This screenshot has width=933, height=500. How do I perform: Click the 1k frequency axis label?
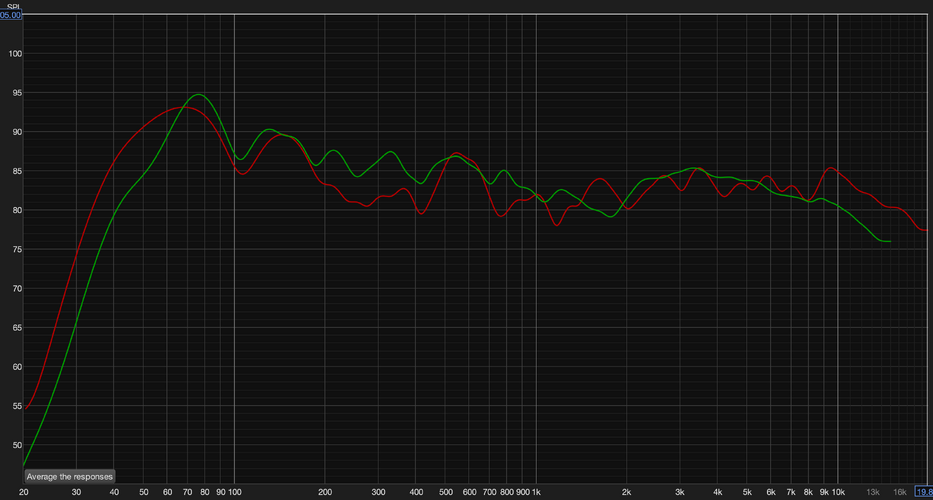point(536,492)
